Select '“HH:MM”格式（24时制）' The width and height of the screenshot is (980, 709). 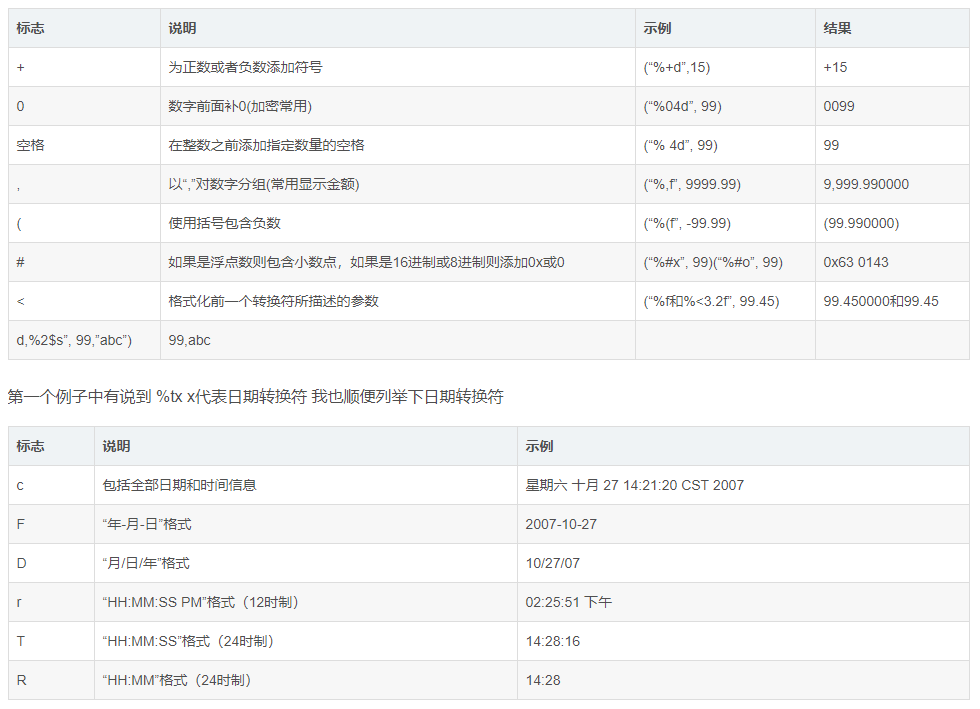pyautogui.click(x=177, y=680)
